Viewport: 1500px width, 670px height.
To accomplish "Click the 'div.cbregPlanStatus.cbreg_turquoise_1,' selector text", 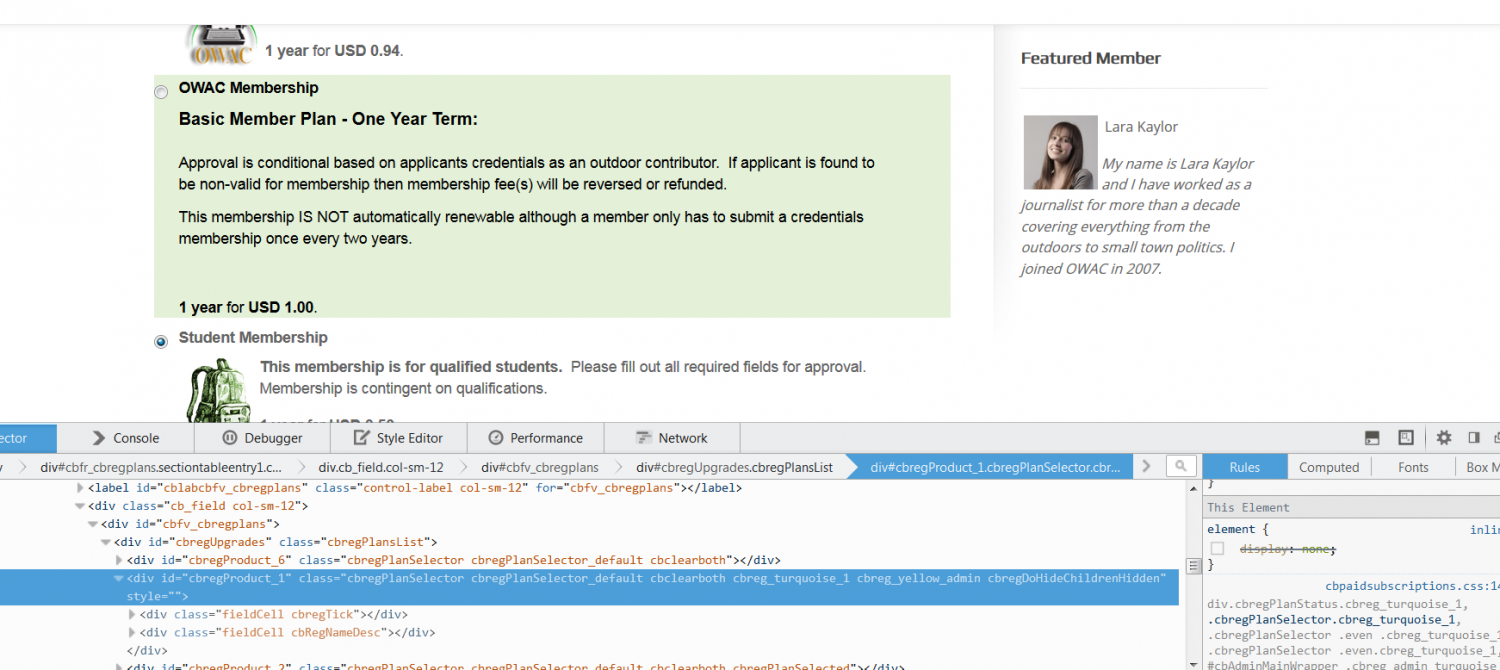I will [x=1337, y=604].
